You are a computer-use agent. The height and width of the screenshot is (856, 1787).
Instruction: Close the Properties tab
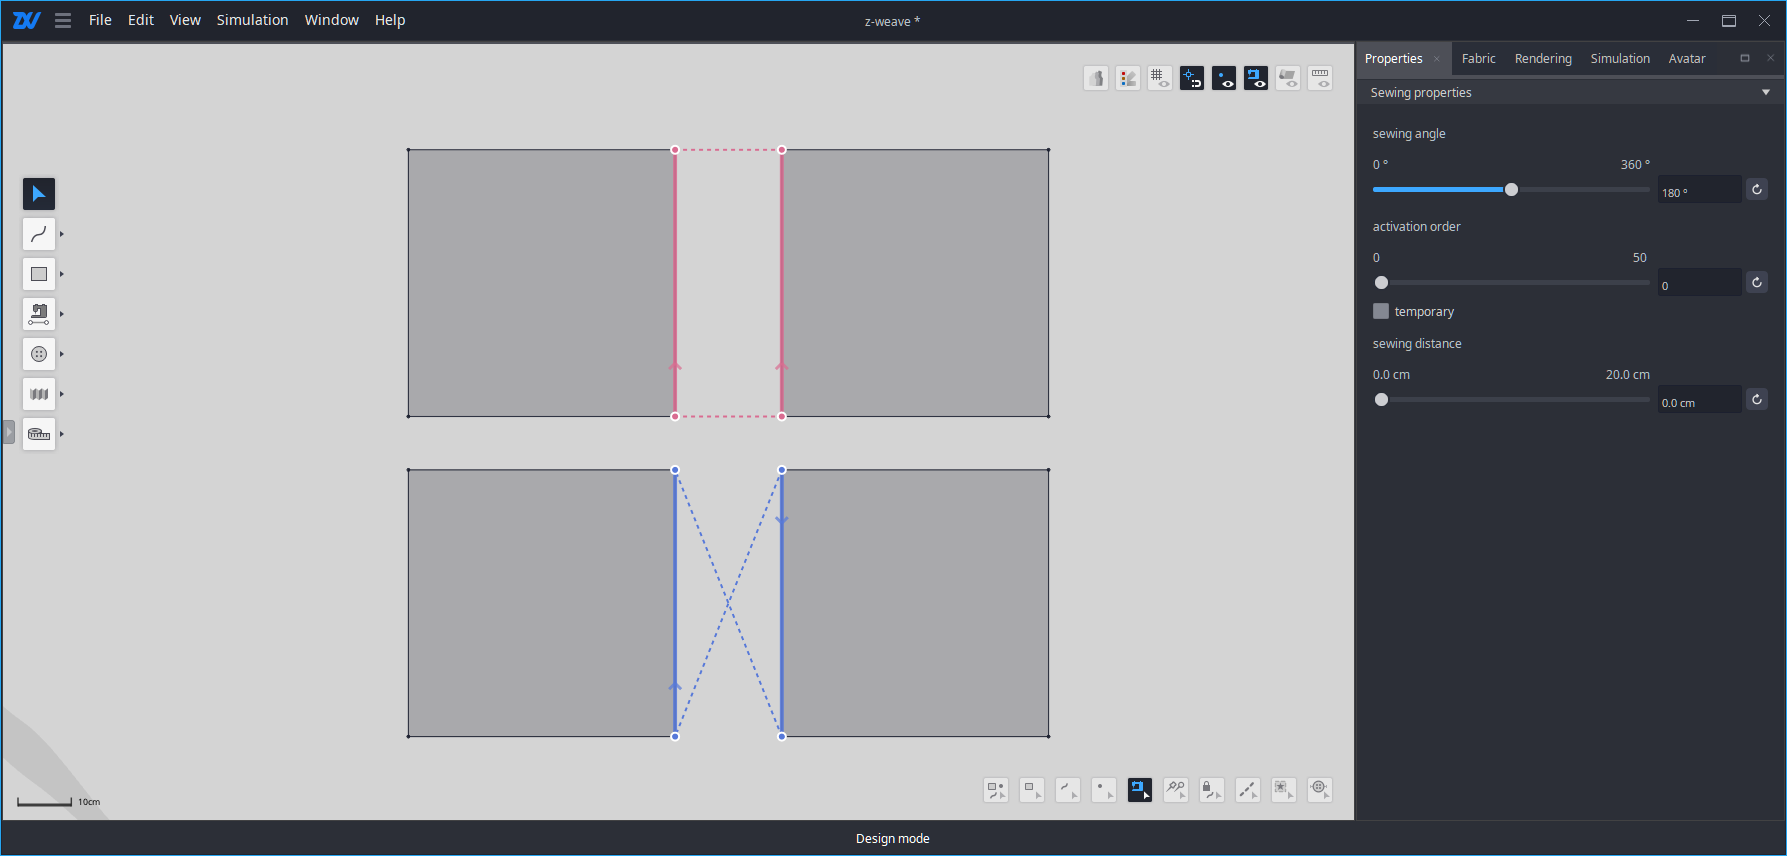pyautogui.click(x=1437, y=59)
